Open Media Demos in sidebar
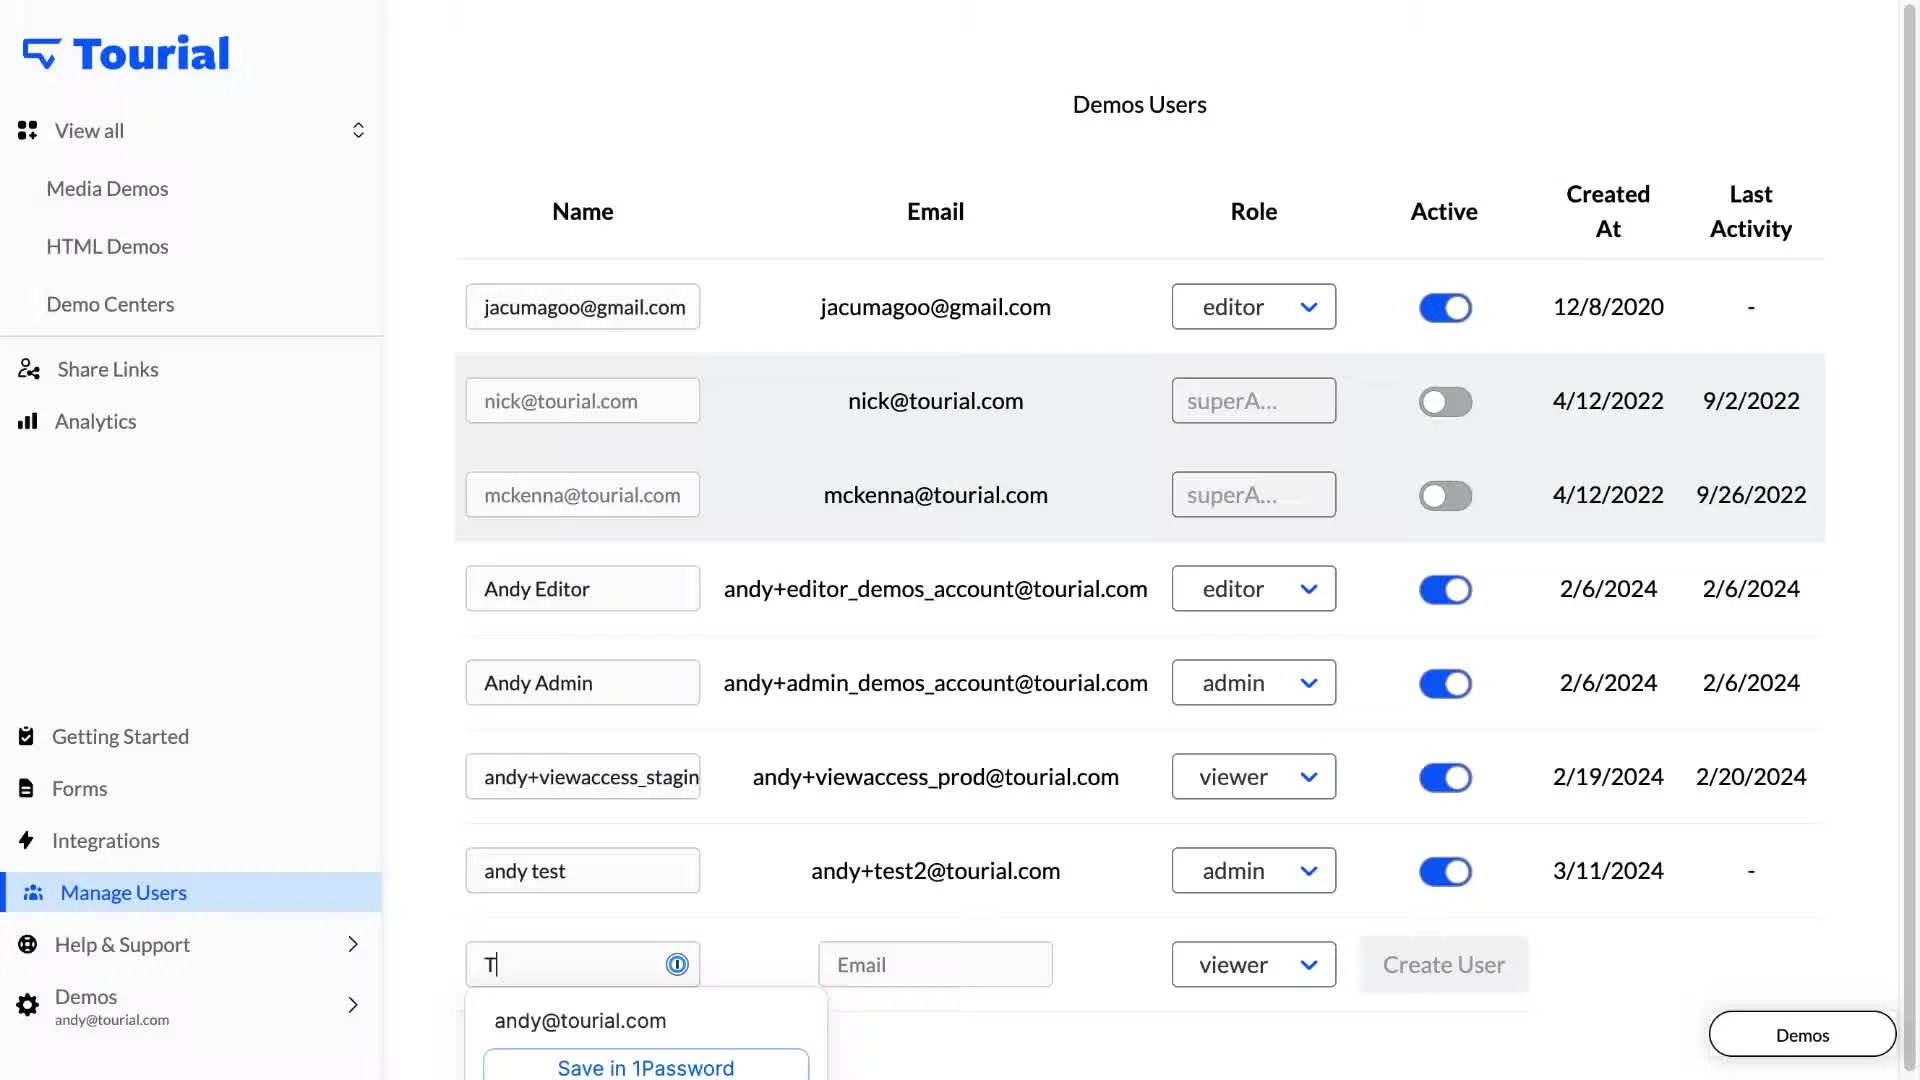The image size is (1920, 1080). click(107, 188)
